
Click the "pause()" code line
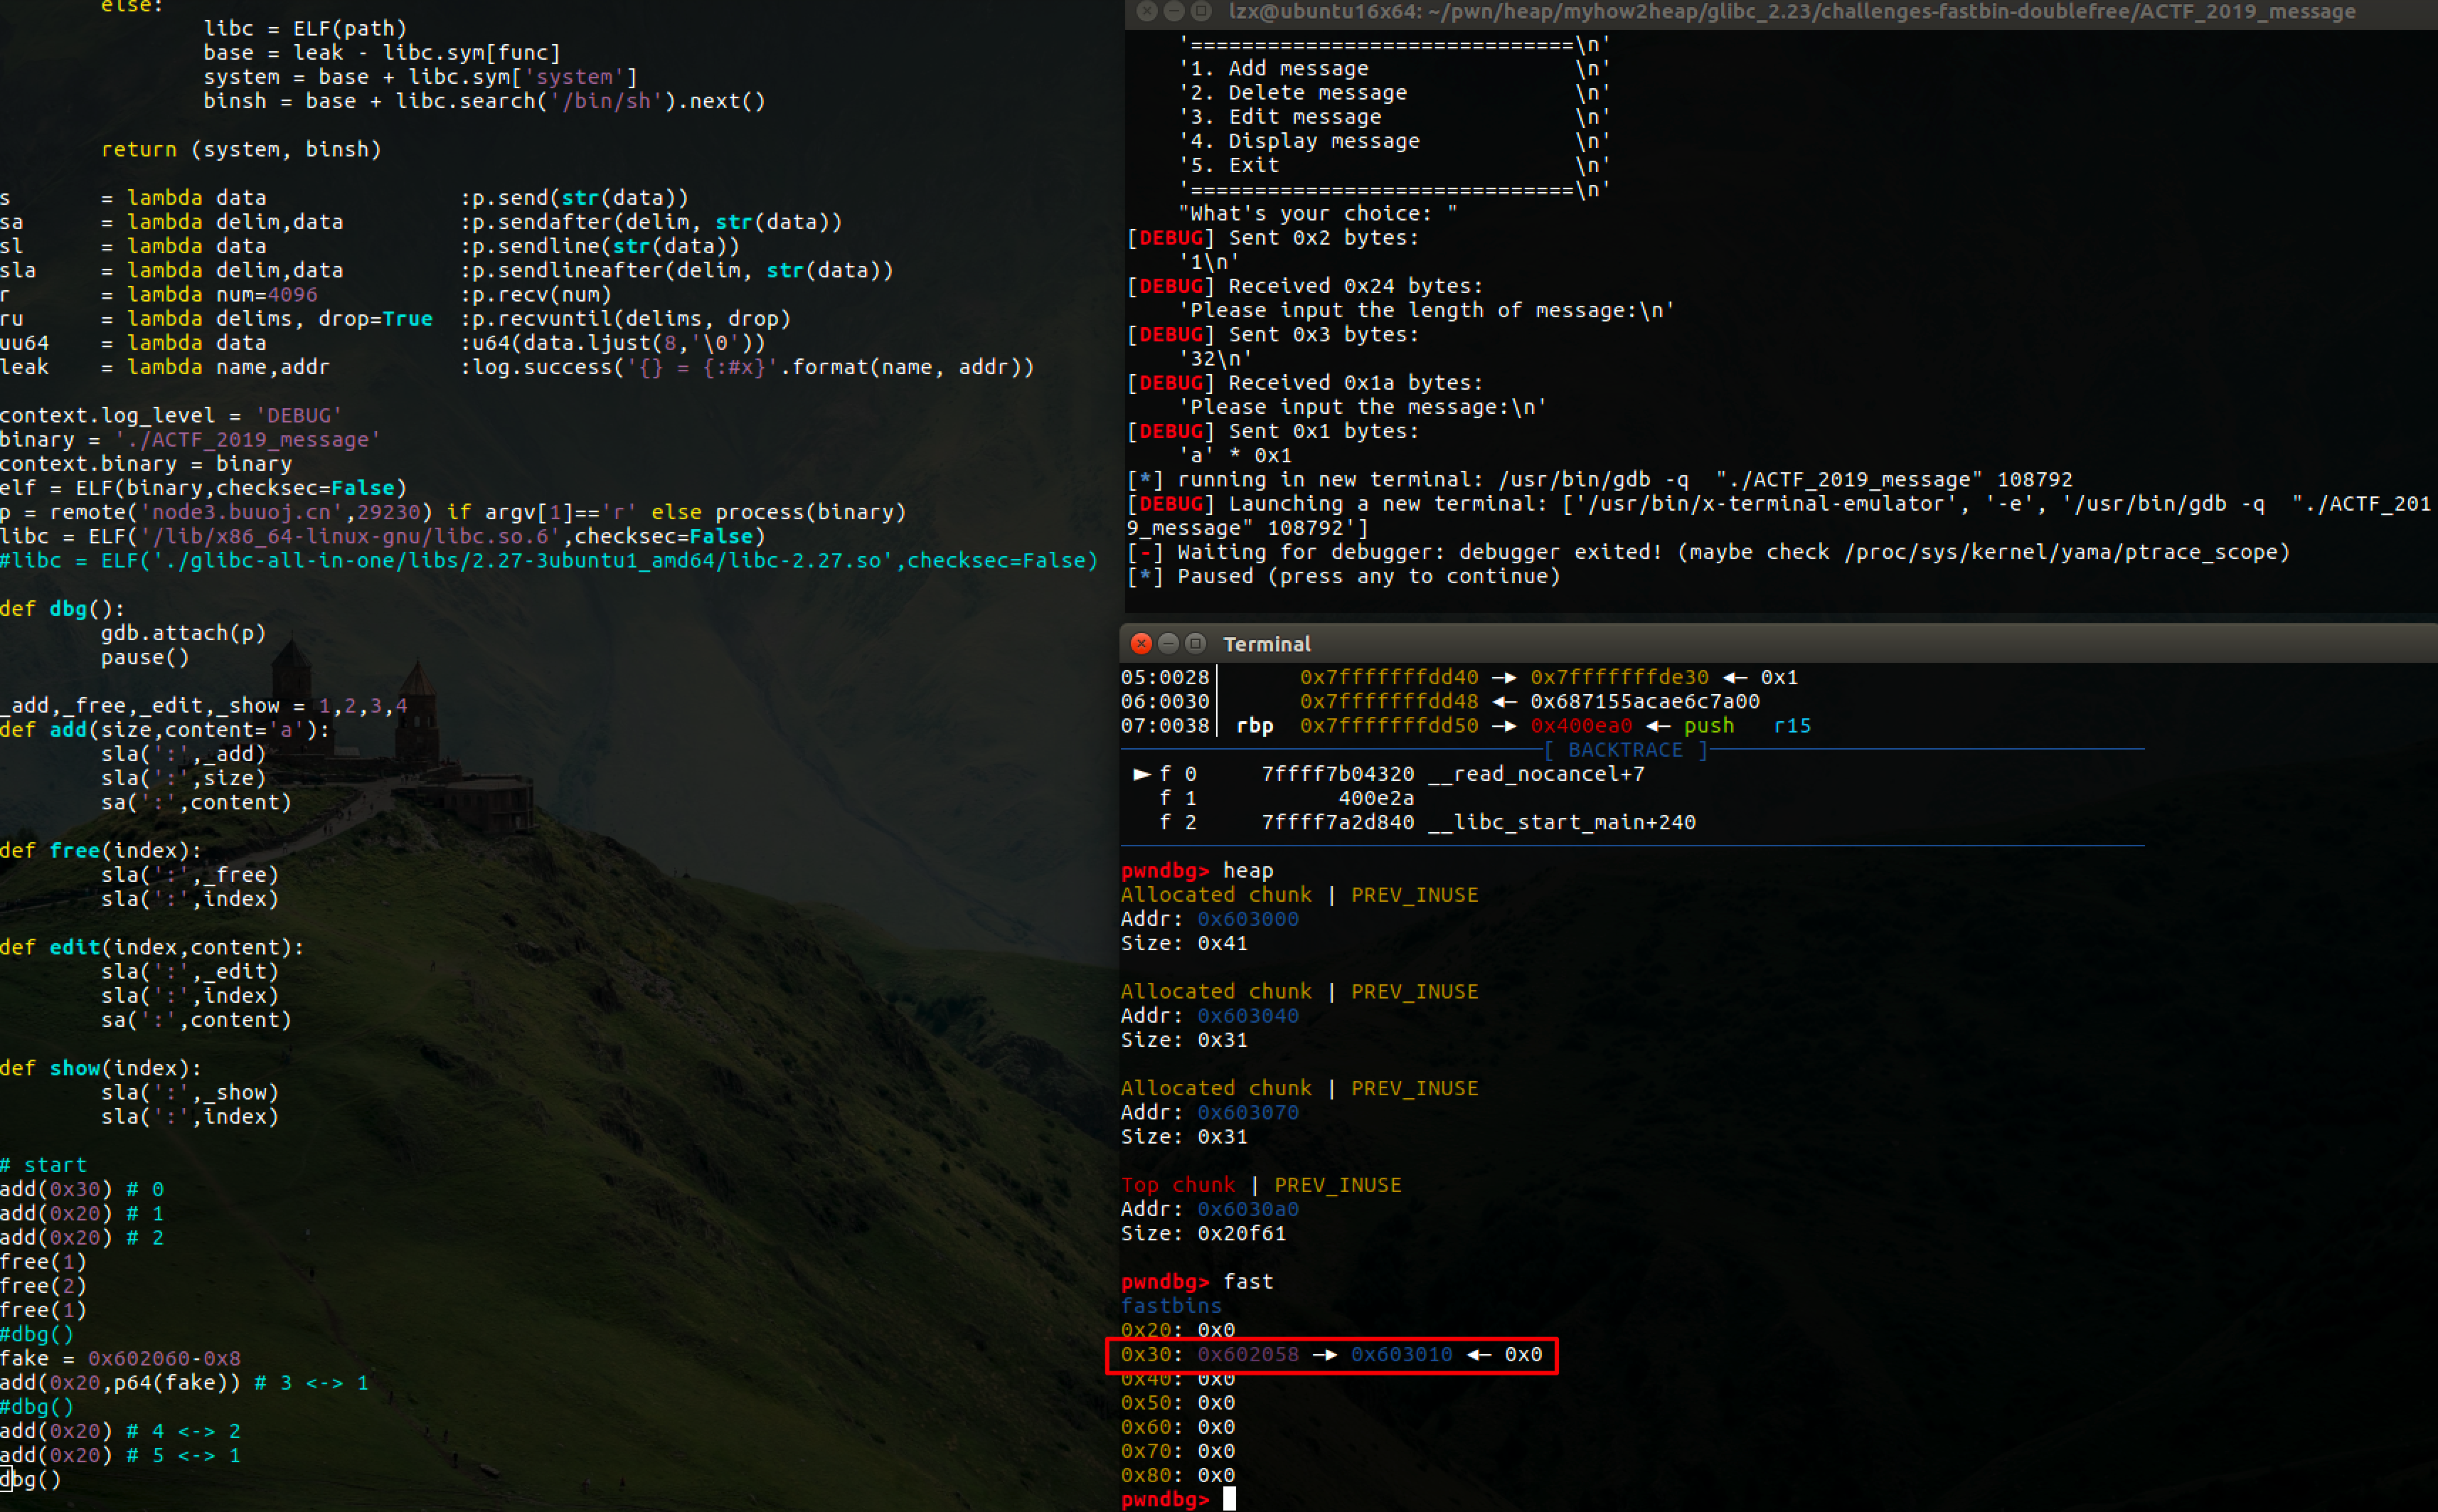pos(145,658)
